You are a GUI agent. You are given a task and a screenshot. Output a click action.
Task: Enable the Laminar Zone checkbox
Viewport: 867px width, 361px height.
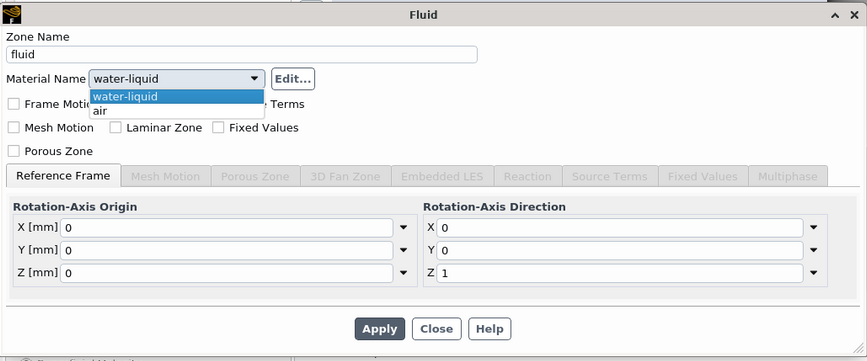tap(115, 128)
